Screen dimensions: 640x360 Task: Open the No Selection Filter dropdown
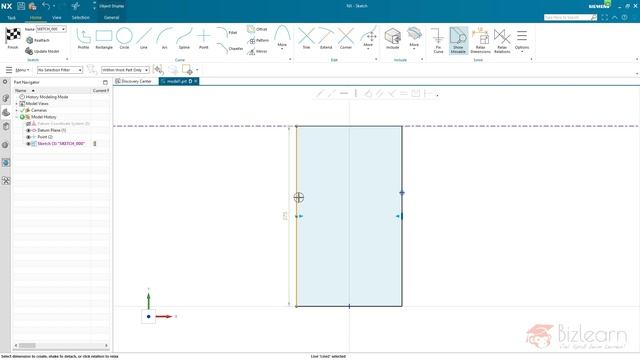pyautogui.click(x=60, y=70)
